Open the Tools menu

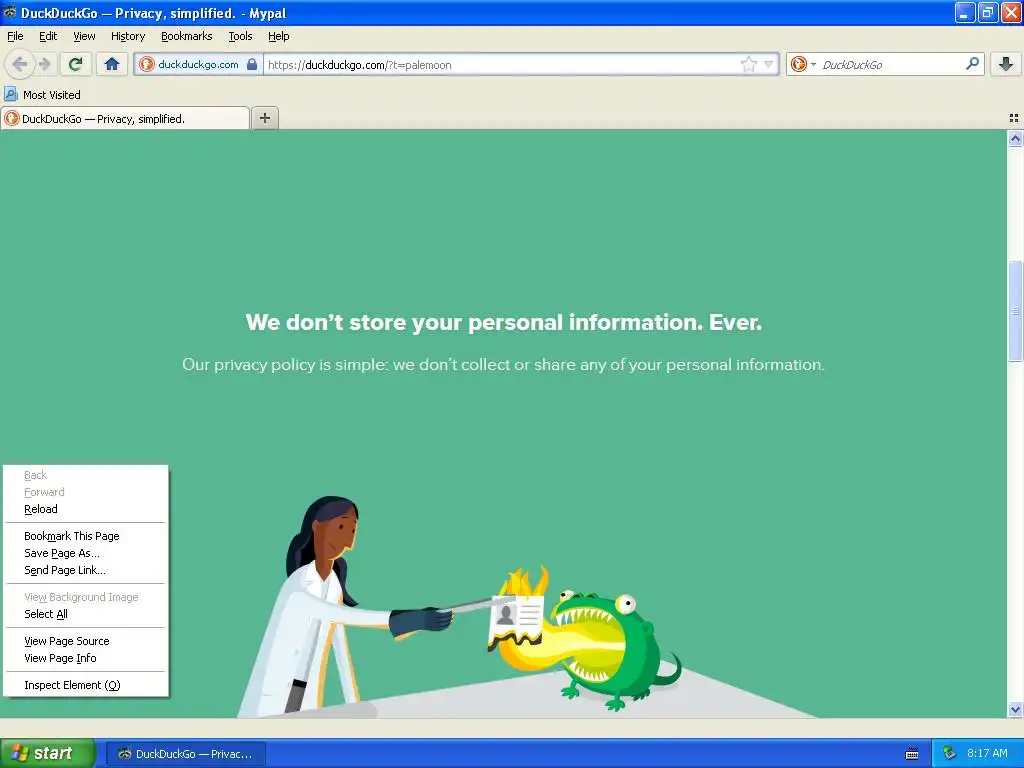point(240,36)
